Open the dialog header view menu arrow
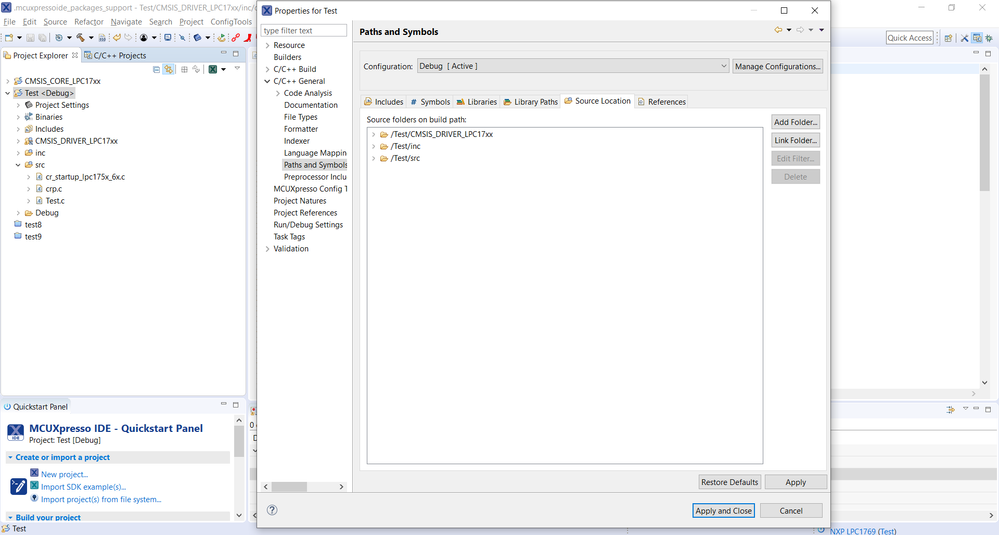The width and height of the screenshot is (999, 535). pos(821,30)
